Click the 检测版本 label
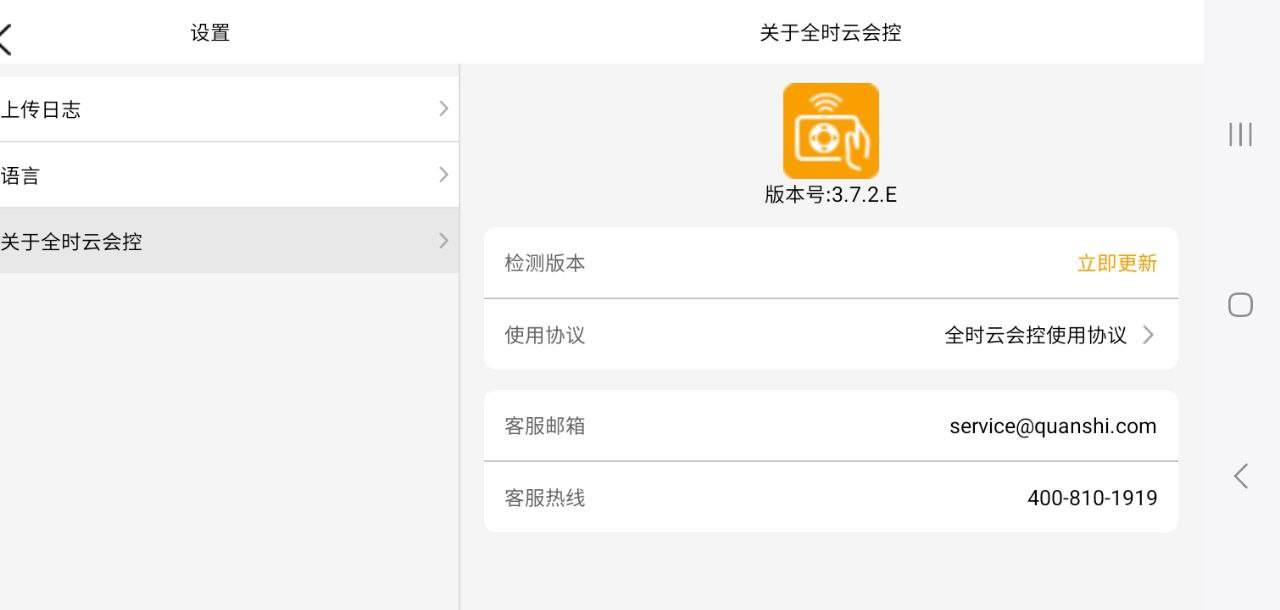The height and width of the screenshot is (610, 1280). pyautogui.click(x=545, y=263)
